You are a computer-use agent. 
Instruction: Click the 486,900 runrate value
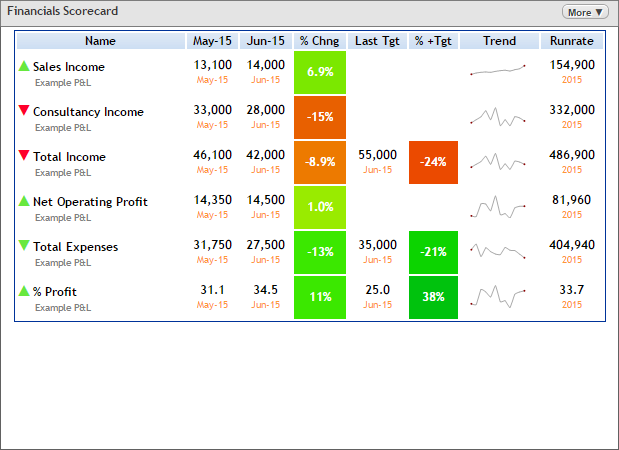(572, 155)
